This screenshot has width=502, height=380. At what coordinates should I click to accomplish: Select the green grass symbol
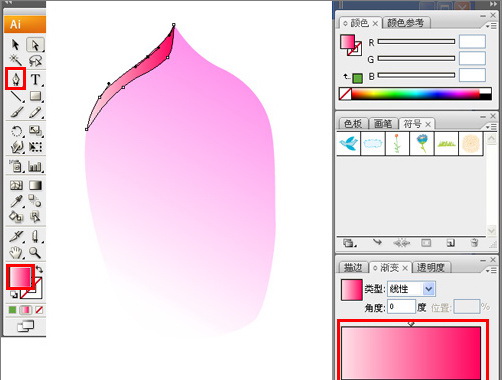coord(446,143)
